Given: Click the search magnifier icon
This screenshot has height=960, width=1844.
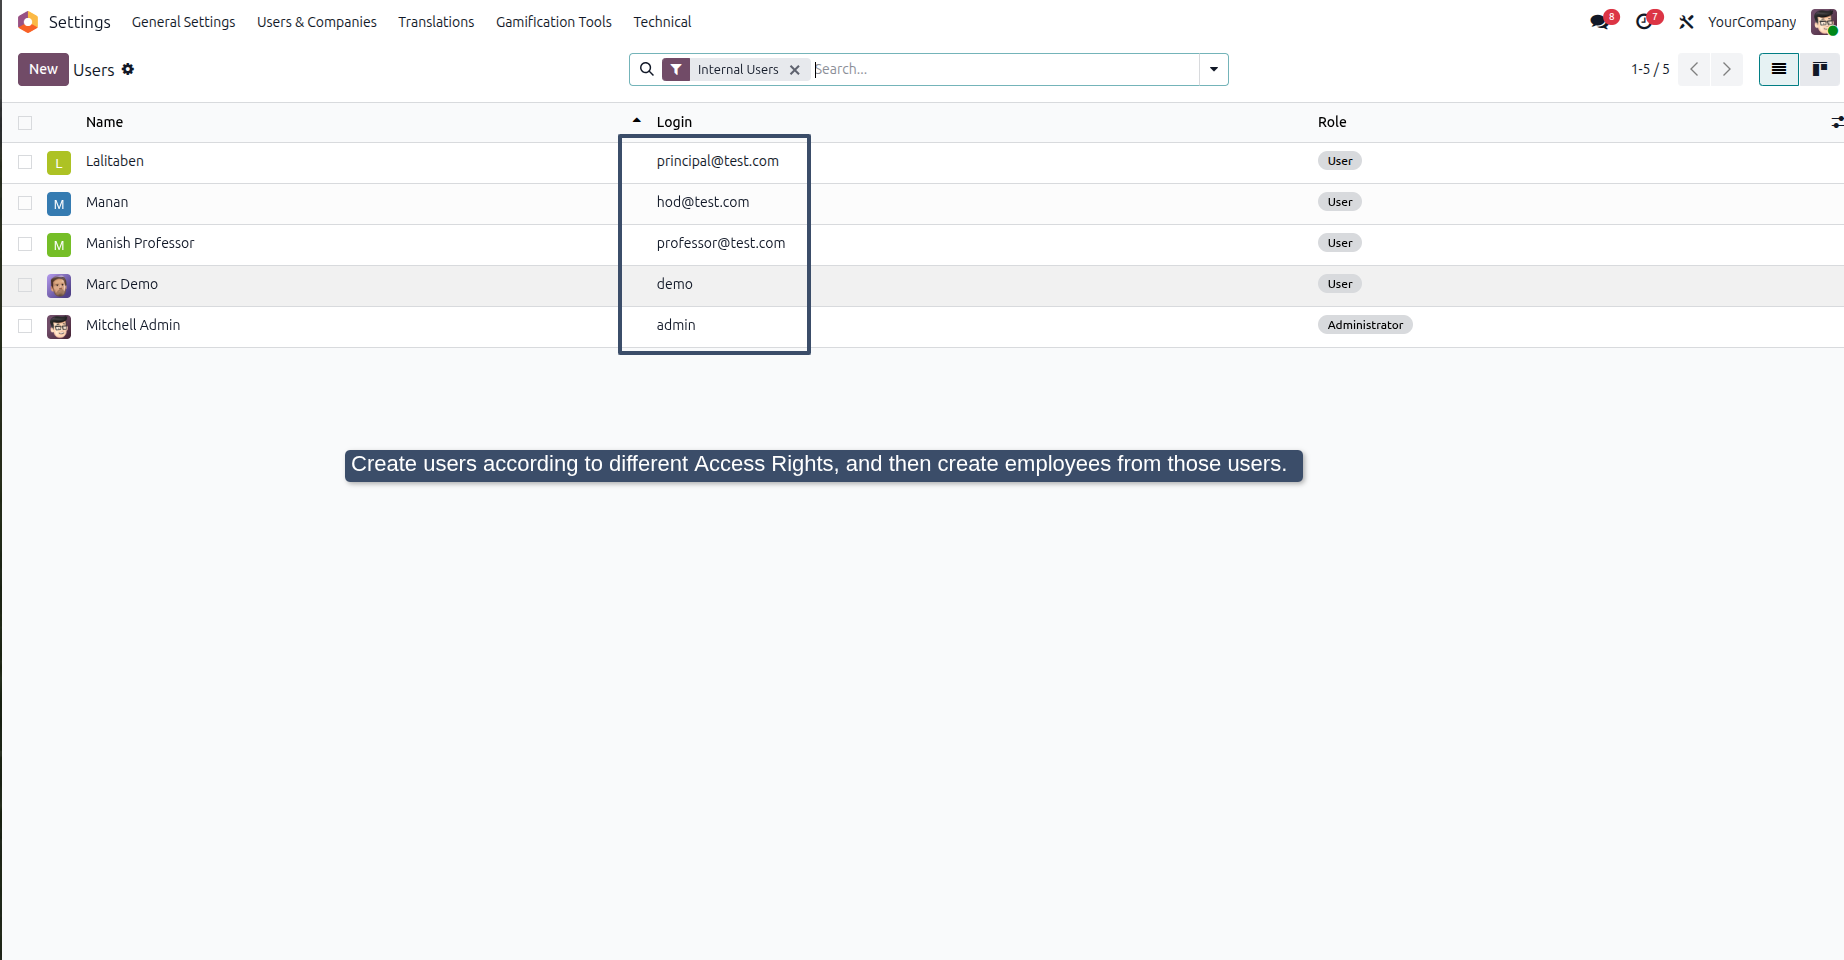Looking at the screenshot, I should tap(647, 69).
